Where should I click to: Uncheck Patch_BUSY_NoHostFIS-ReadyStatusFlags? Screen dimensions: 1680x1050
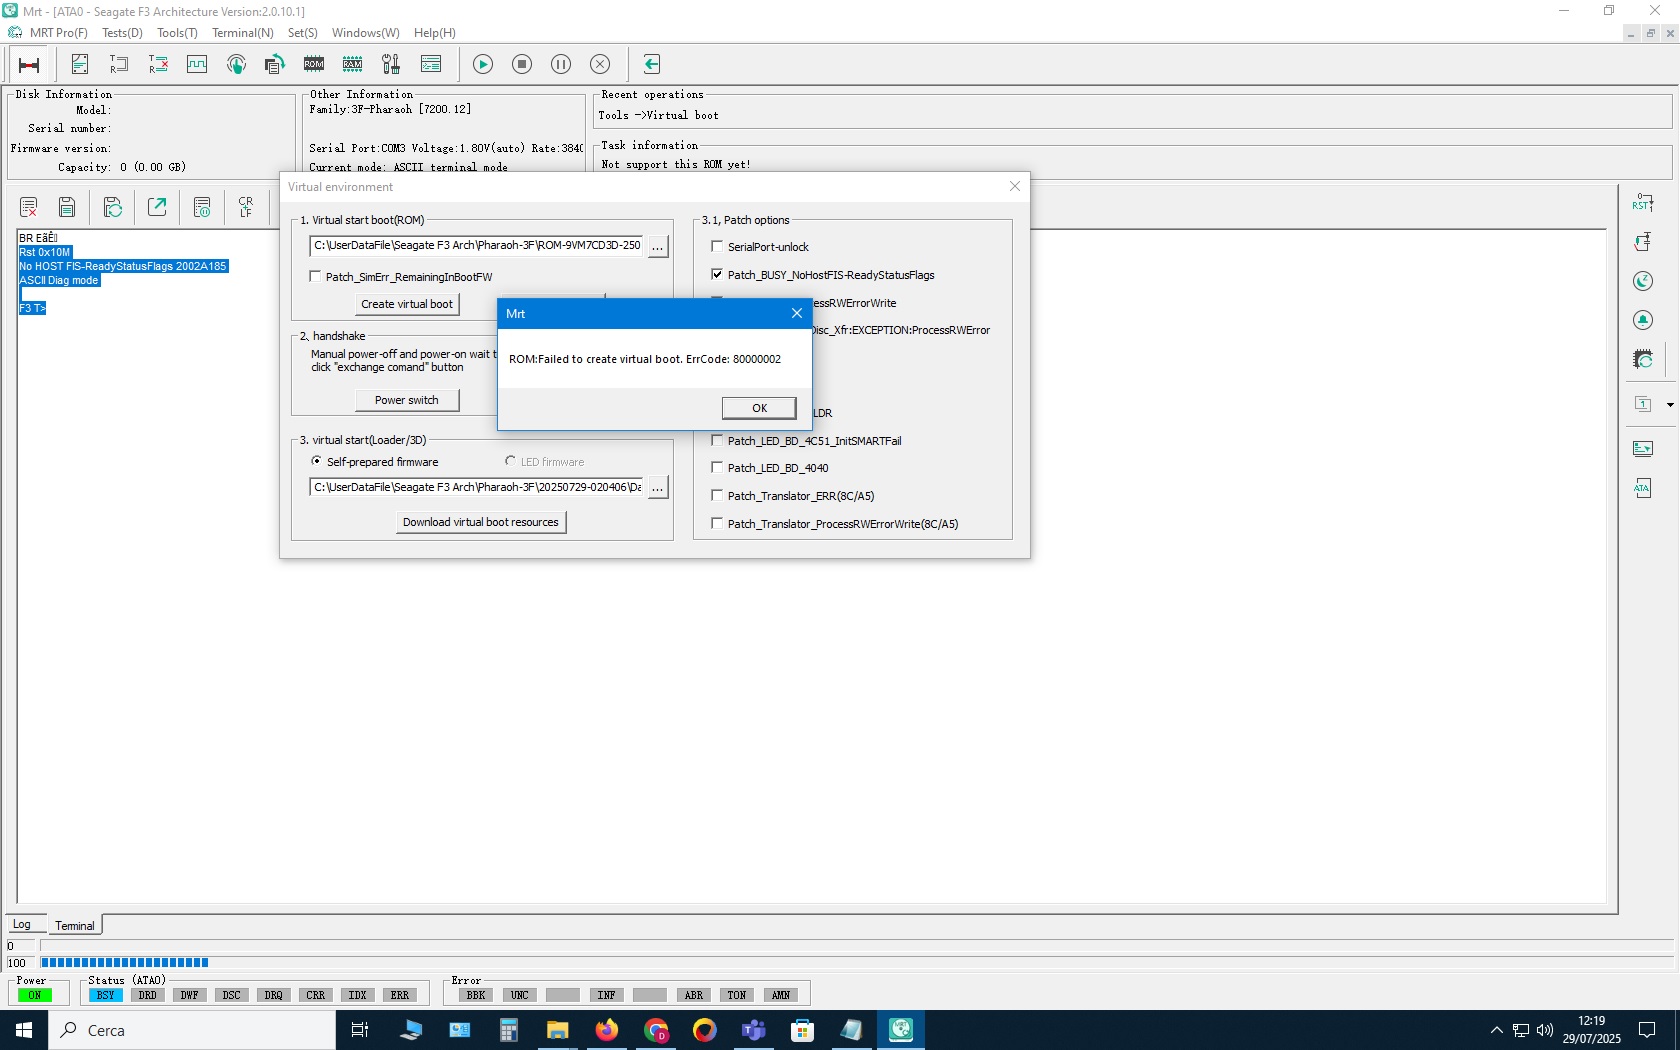[x=717, y=274]
